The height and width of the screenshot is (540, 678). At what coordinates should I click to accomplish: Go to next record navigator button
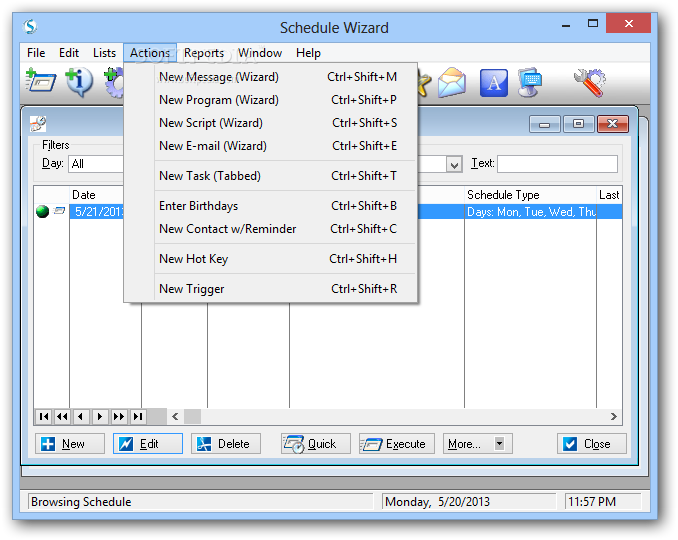100,416
